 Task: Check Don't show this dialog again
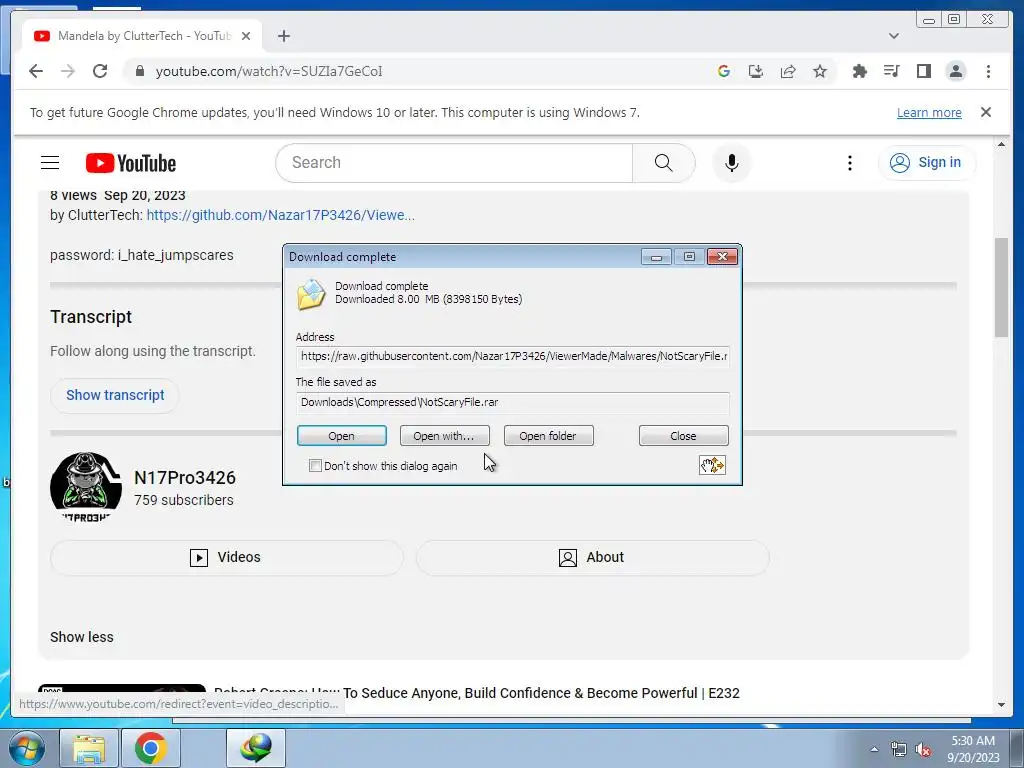point(315,466)
